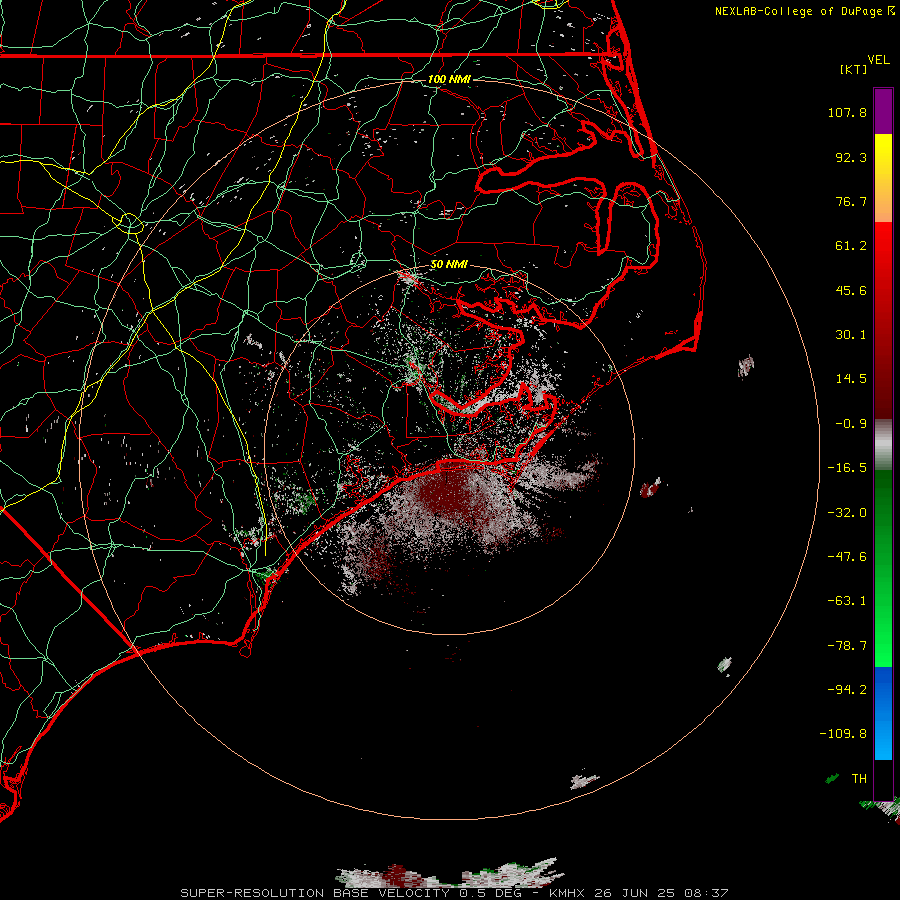Click the -109.8 scale value

tap(843, 734)
